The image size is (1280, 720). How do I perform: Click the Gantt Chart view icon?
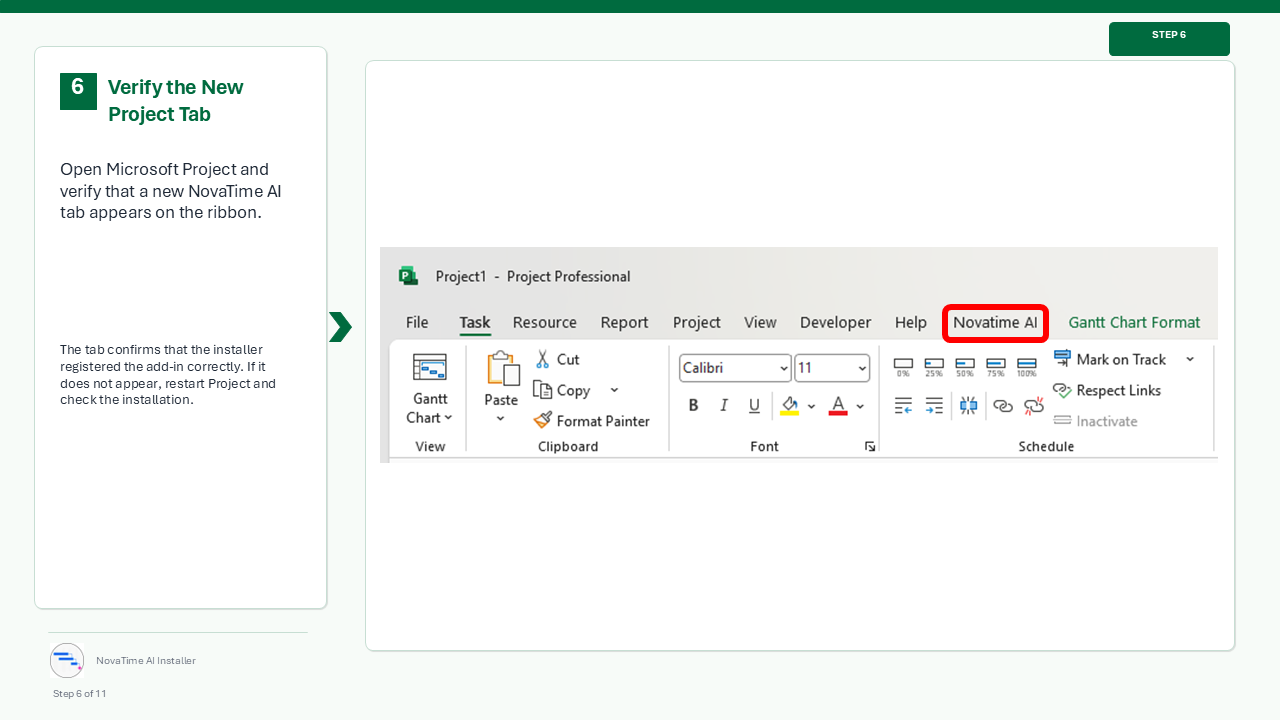tap(430, 368)
